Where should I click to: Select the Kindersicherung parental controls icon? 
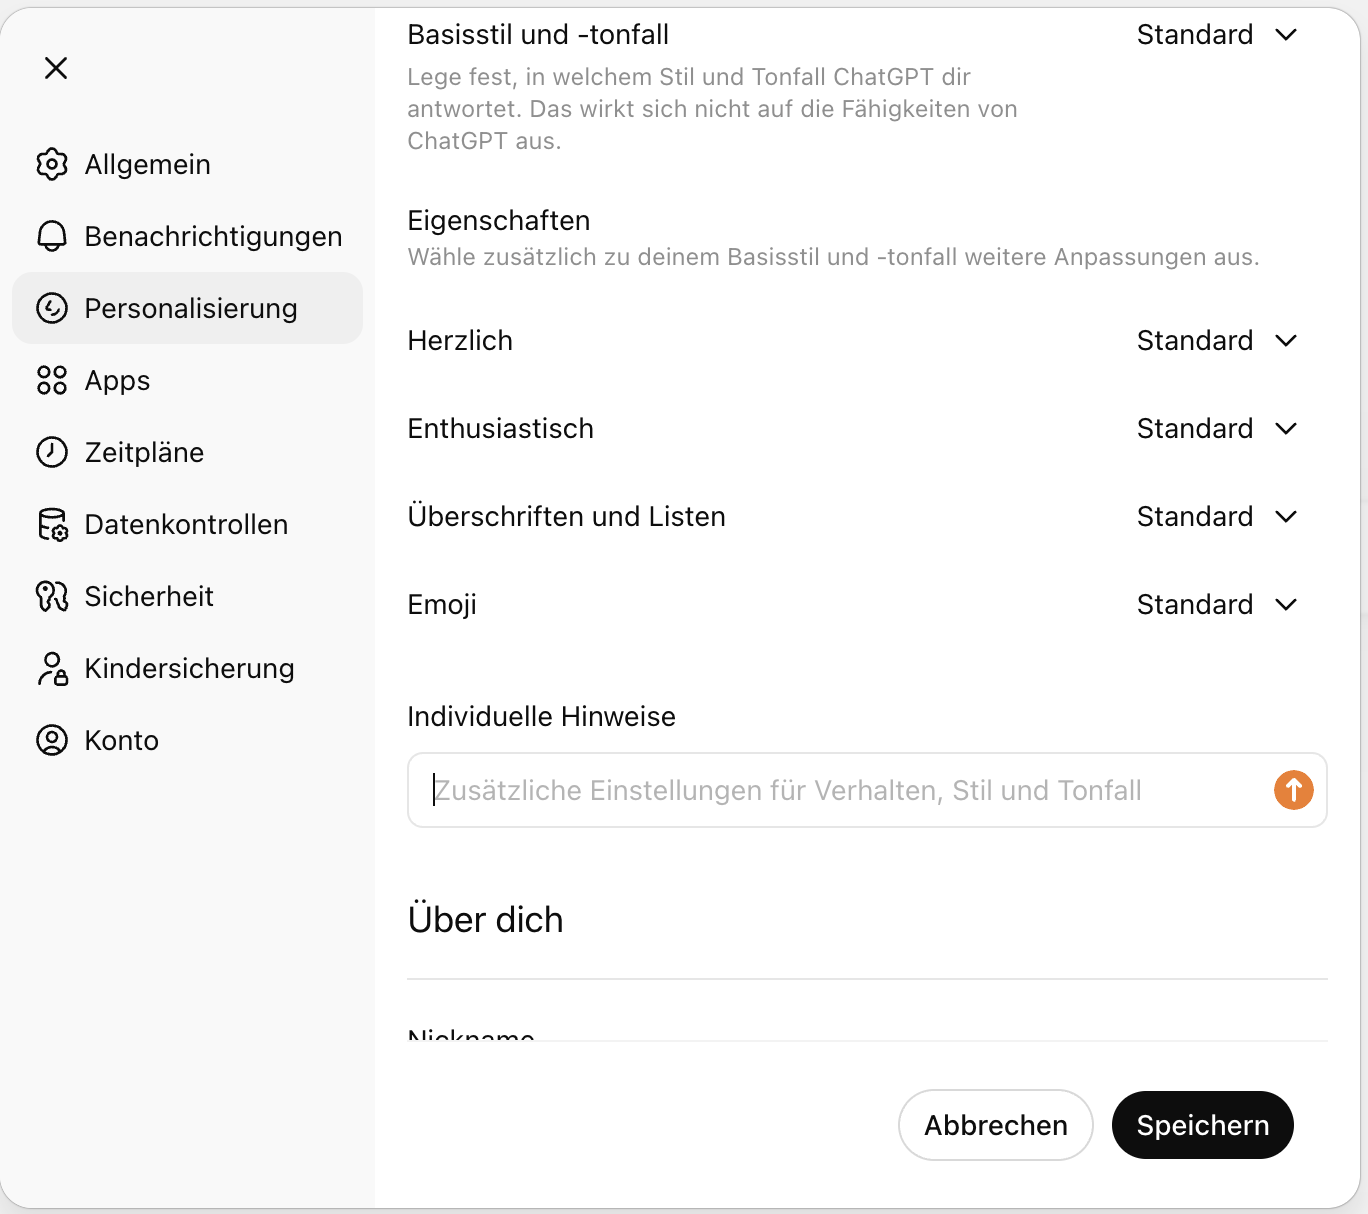(52, 668)
